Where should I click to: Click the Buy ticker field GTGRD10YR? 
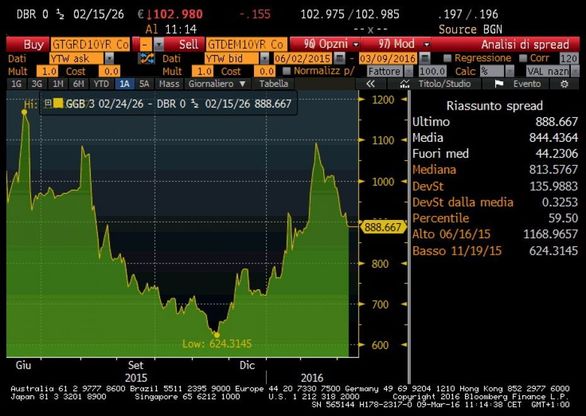[90, 45]
